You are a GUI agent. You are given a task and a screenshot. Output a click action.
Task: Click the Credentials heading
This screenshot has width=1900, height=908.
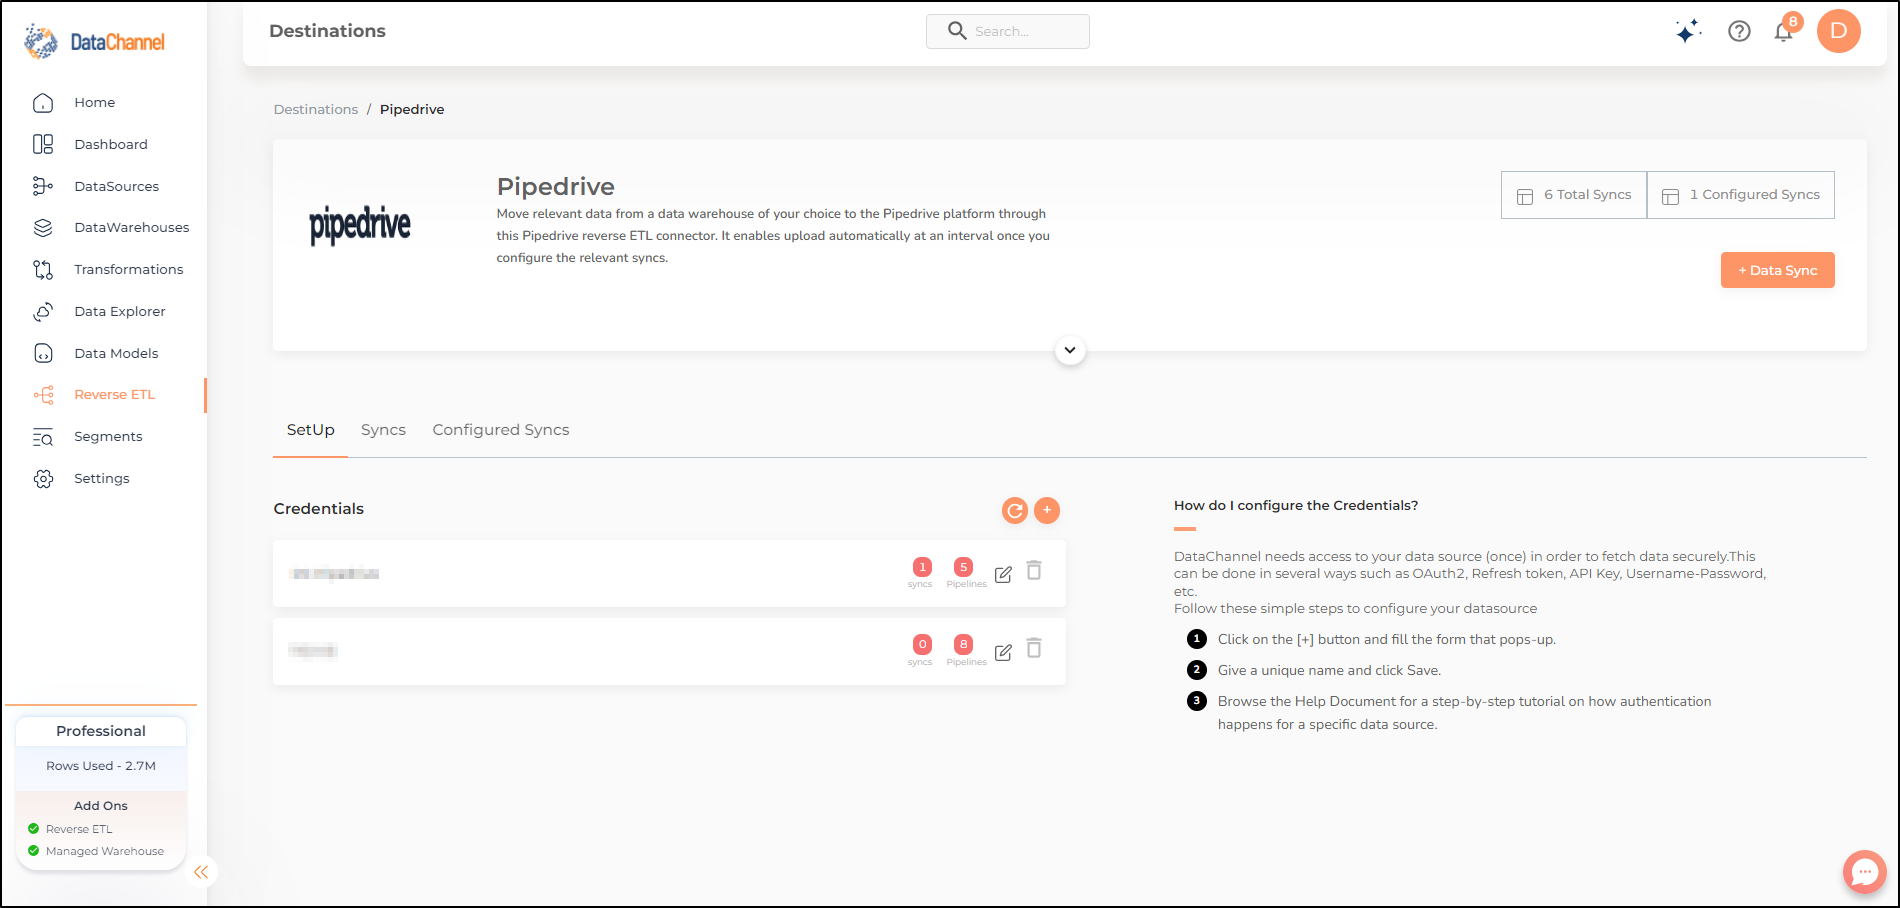tap(319, 509)
